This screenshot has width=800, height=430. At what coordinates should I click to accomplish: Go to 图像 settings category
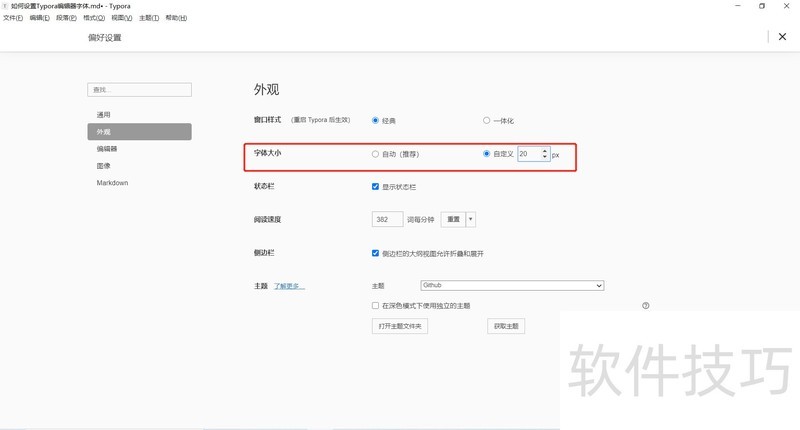pyautogui.click(x=139, y=166)
